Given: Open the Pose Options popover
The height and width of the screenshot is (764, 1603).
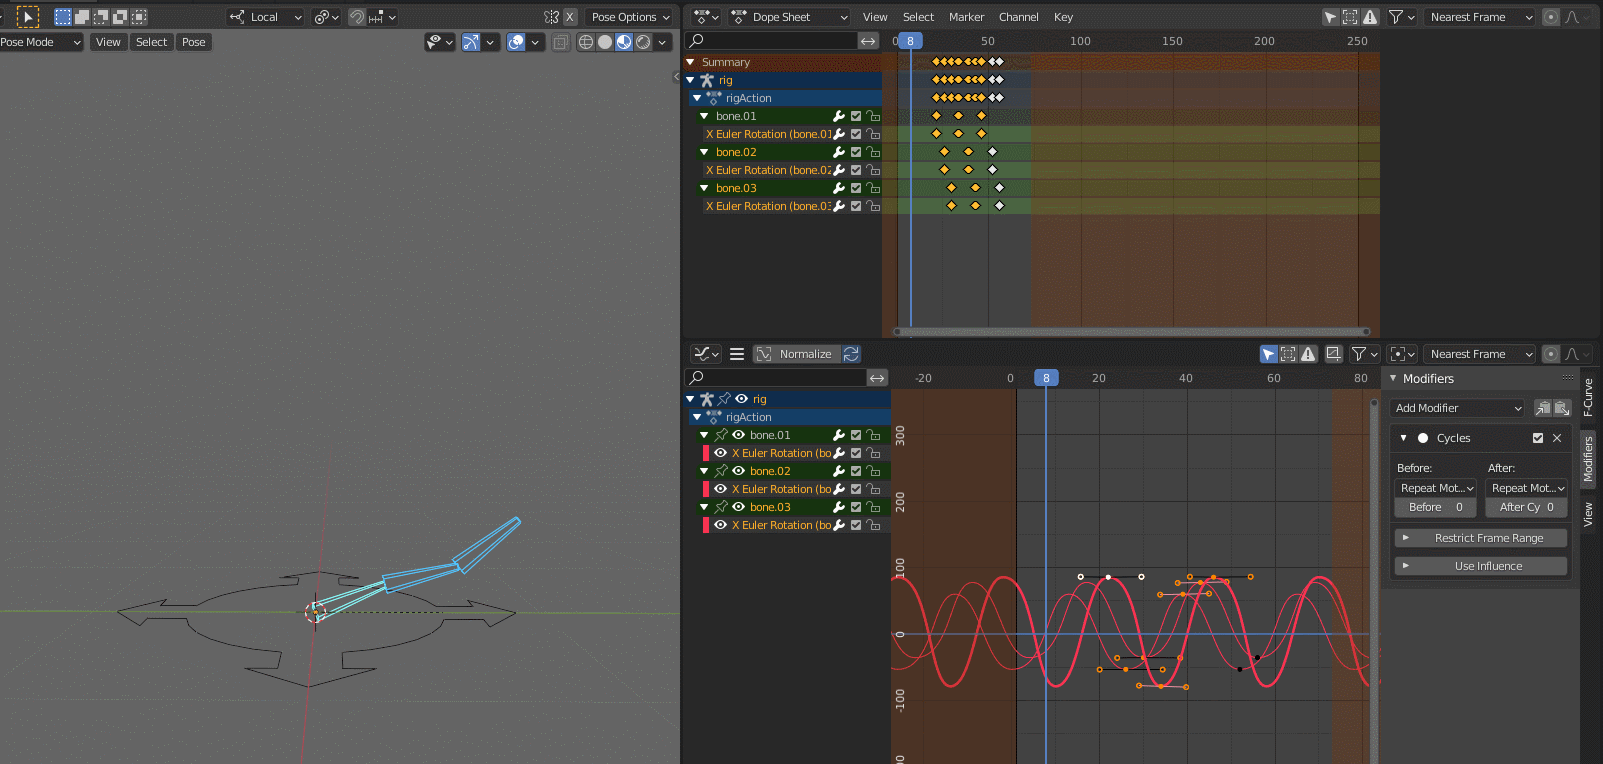Looking at the screenshot, I should (x=631, y=17).
